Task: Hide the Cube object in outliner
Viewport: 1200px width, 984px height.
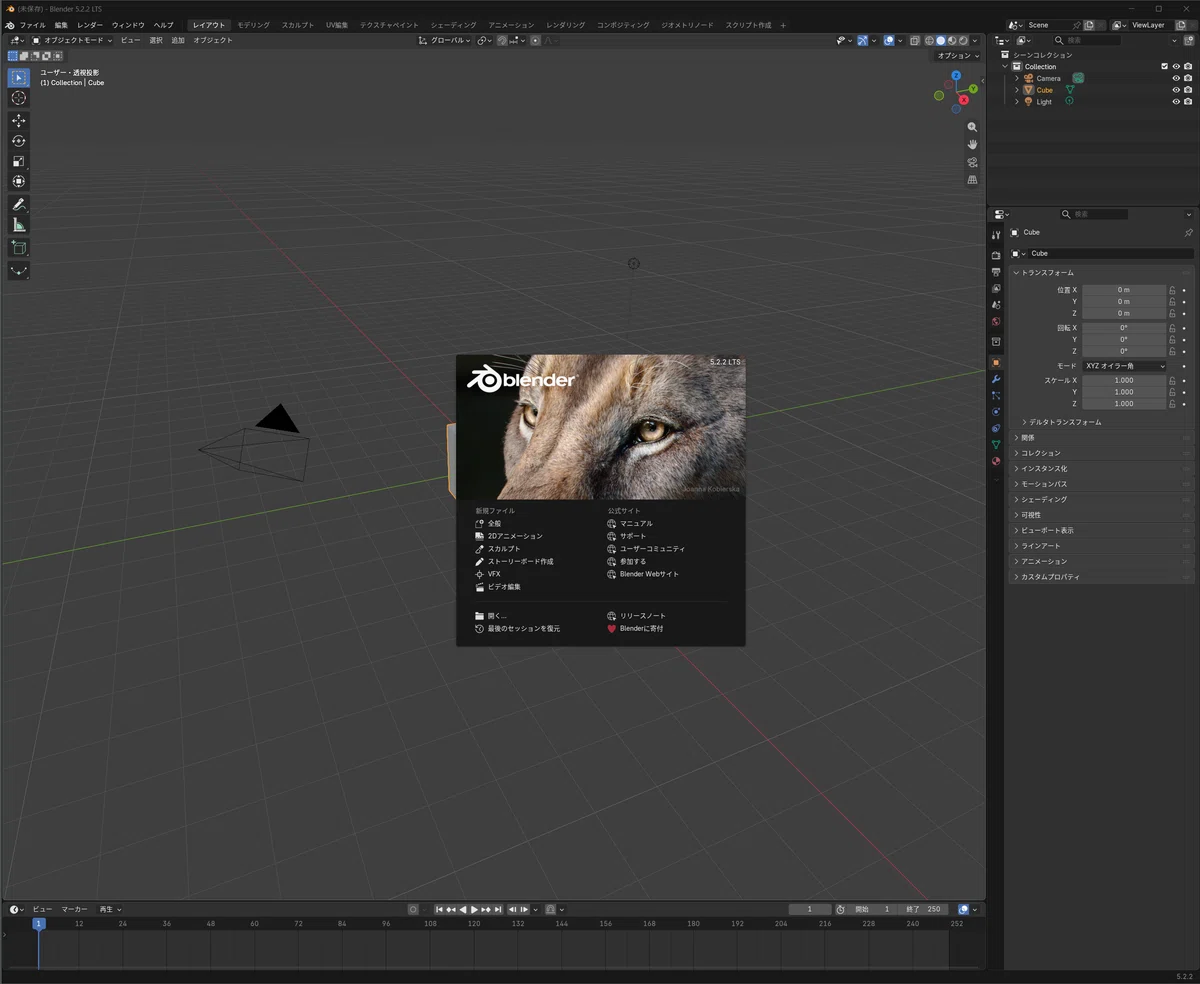Action: coord(1176,90)
